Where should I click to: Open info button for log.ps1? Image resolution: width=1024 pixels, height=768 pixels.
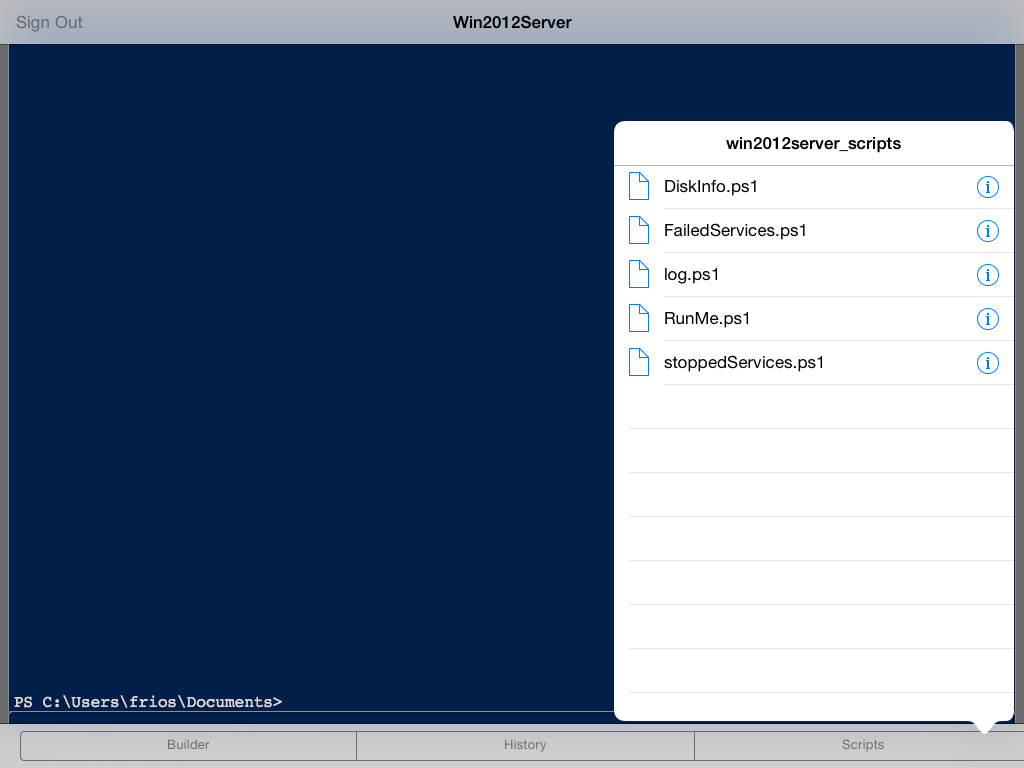987,275
